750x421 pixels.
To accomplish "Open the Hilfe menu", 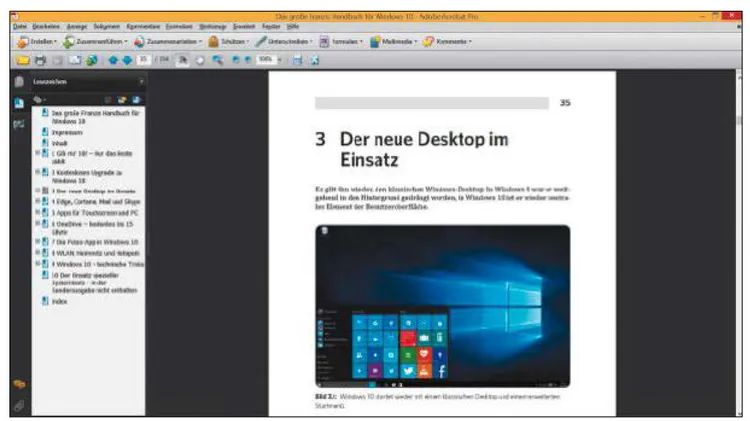I will [293, 27].
